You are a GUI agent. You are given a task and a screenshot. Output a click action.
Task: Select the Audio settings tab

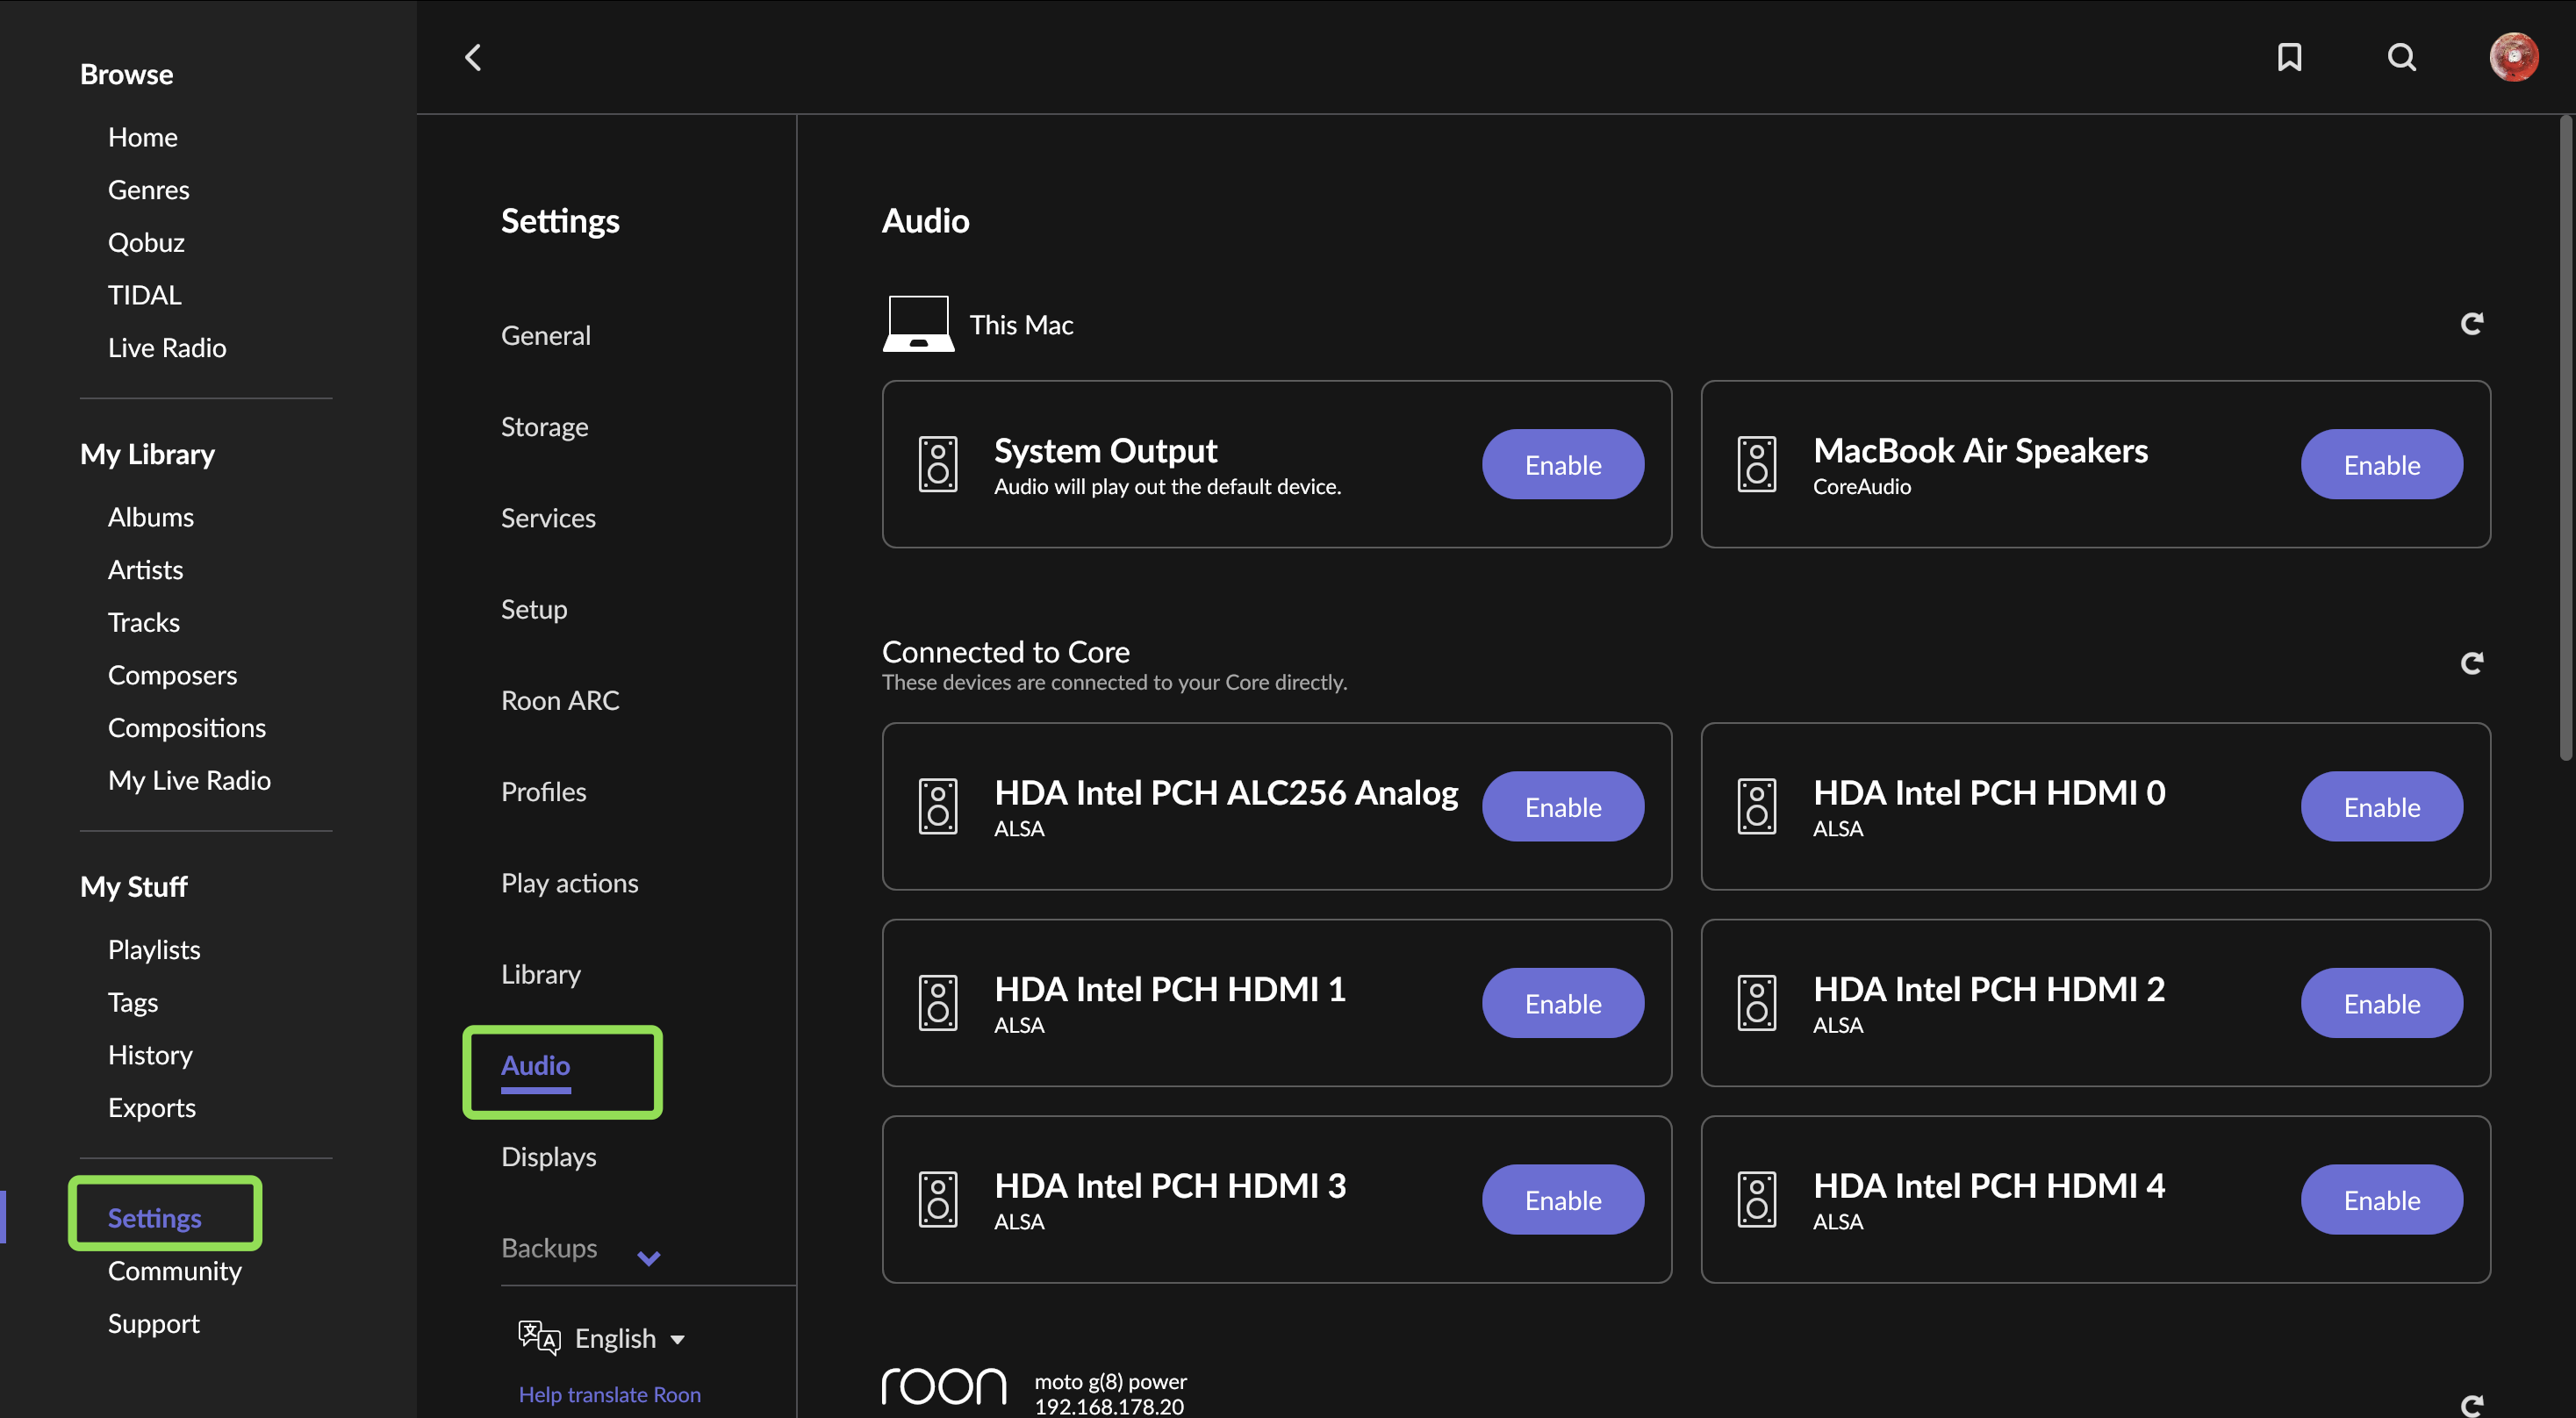tap(536, 1066)
